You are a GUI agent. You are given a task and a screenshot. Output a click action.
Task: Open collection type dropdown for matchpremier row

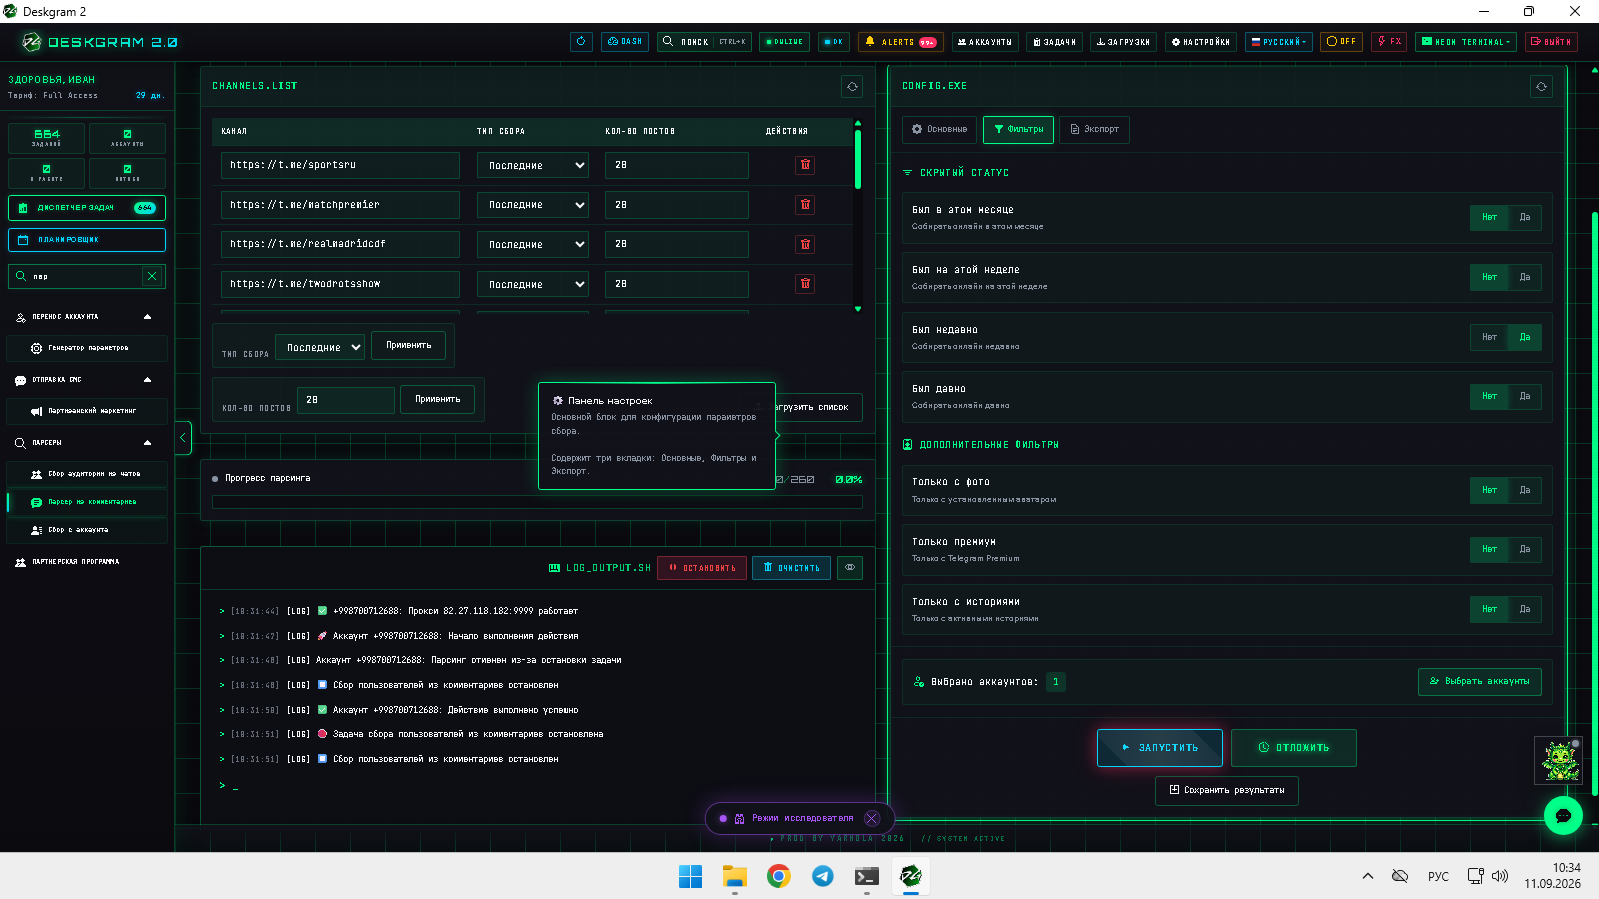[x=532, y=205]
